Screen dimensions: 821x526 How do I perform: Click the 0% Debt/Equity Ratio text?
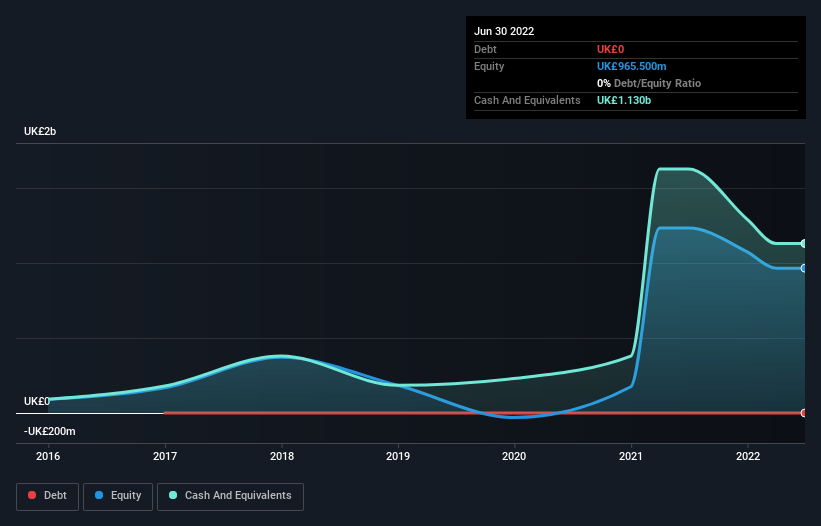649,83
